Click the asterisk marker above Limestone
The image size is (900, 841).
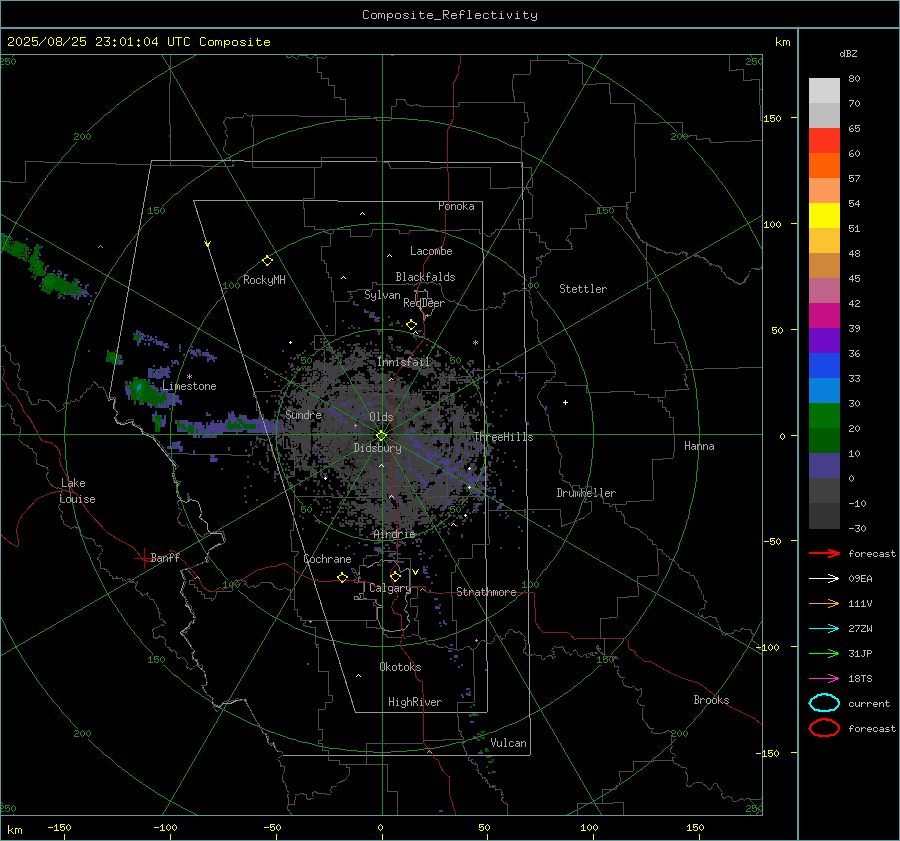pos(189,377)
